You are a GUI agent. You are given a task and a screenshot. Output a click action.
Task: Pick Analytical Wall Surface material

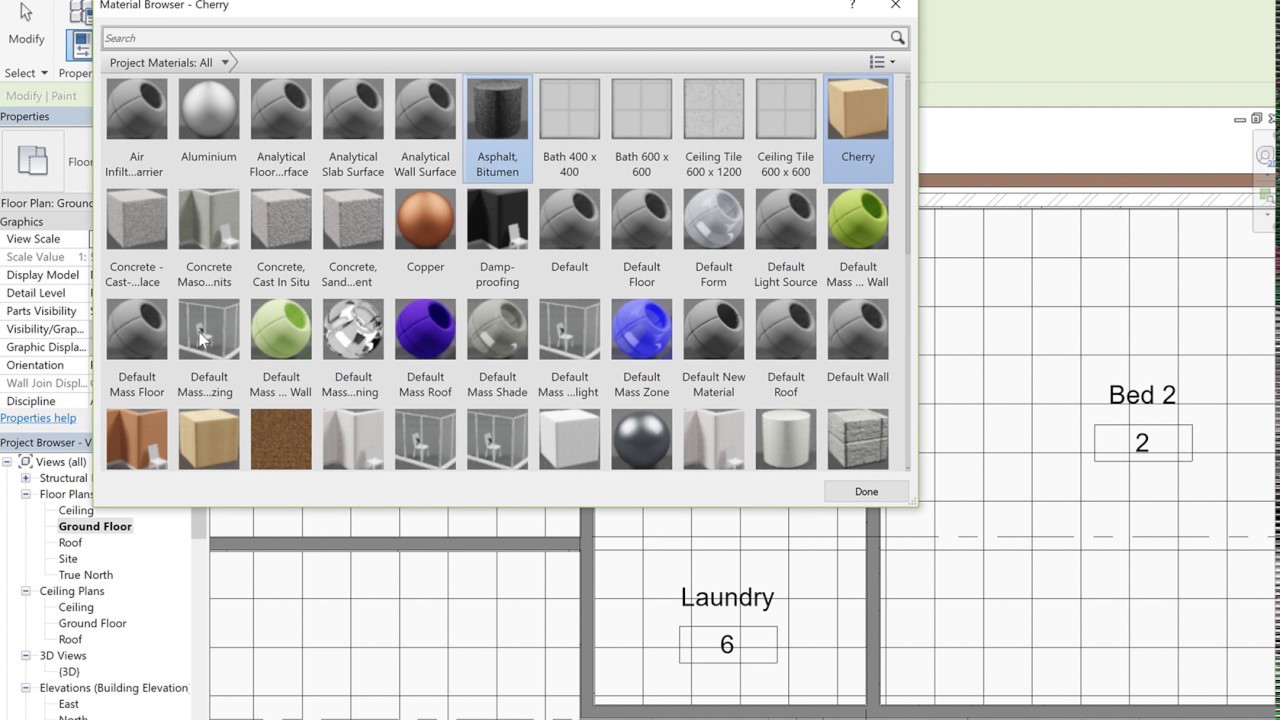tap(425, 128)
